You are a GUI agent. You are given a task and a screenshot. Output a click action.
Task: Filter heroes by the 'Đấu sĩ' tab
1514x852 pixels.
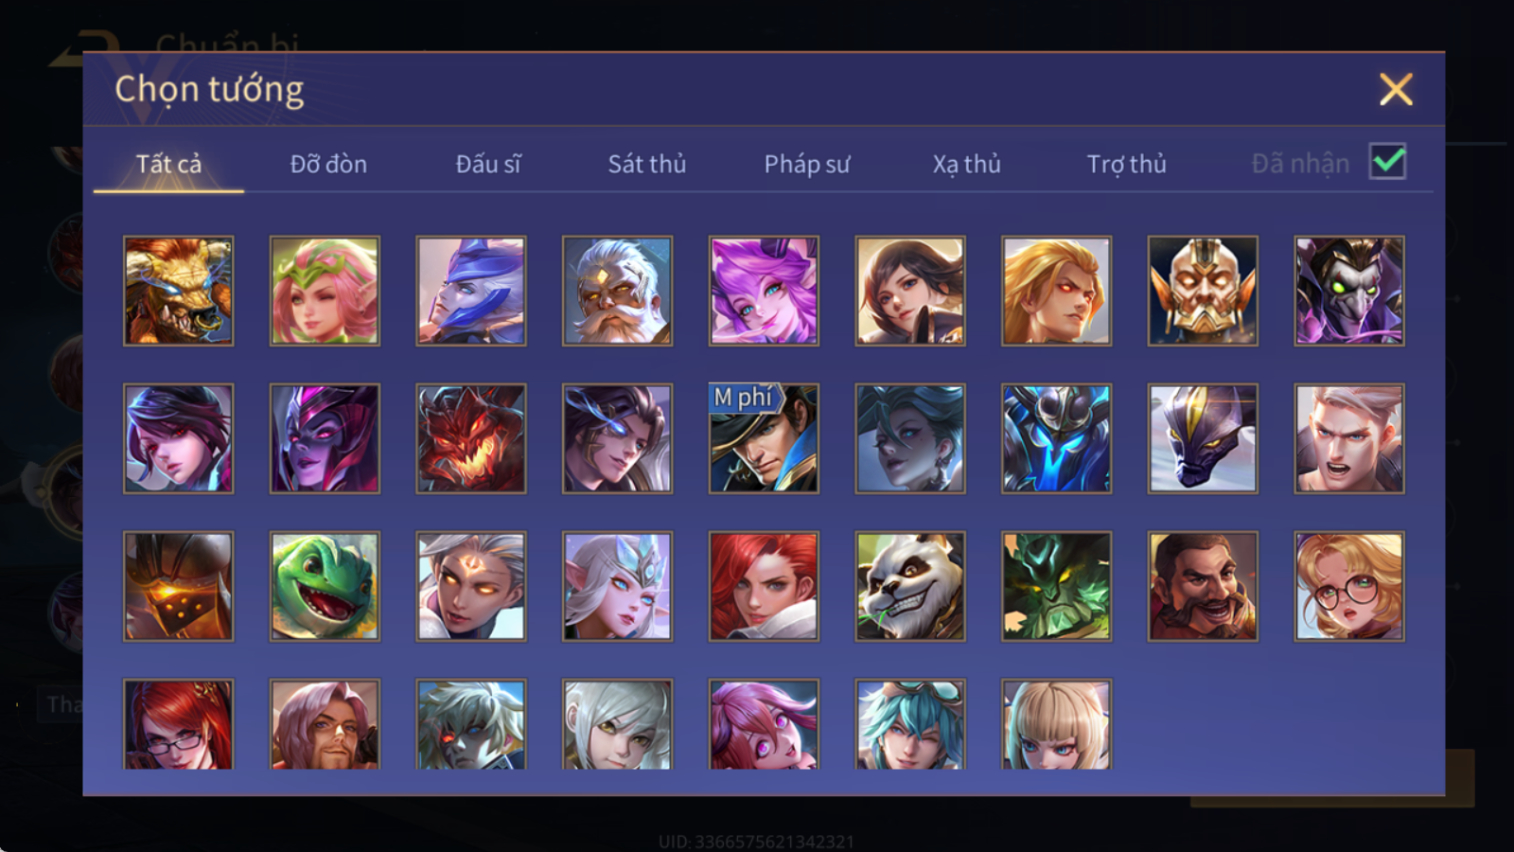point(488,164)
